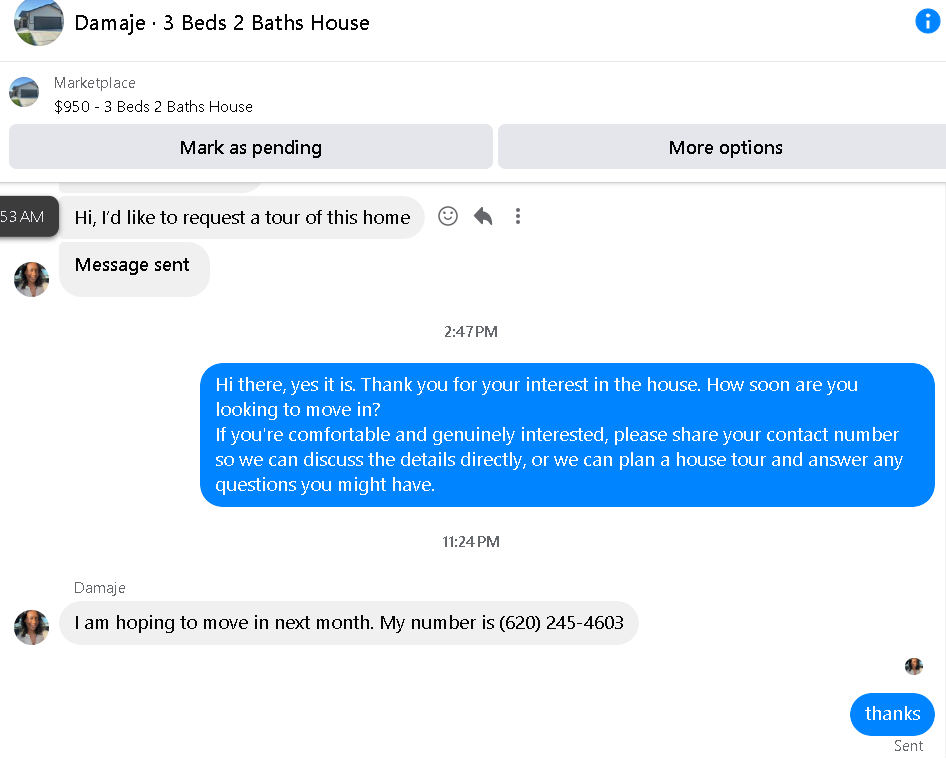946x767 pixels.
Task: Reply to tour request message arrow icon
Action: (483, 216)
